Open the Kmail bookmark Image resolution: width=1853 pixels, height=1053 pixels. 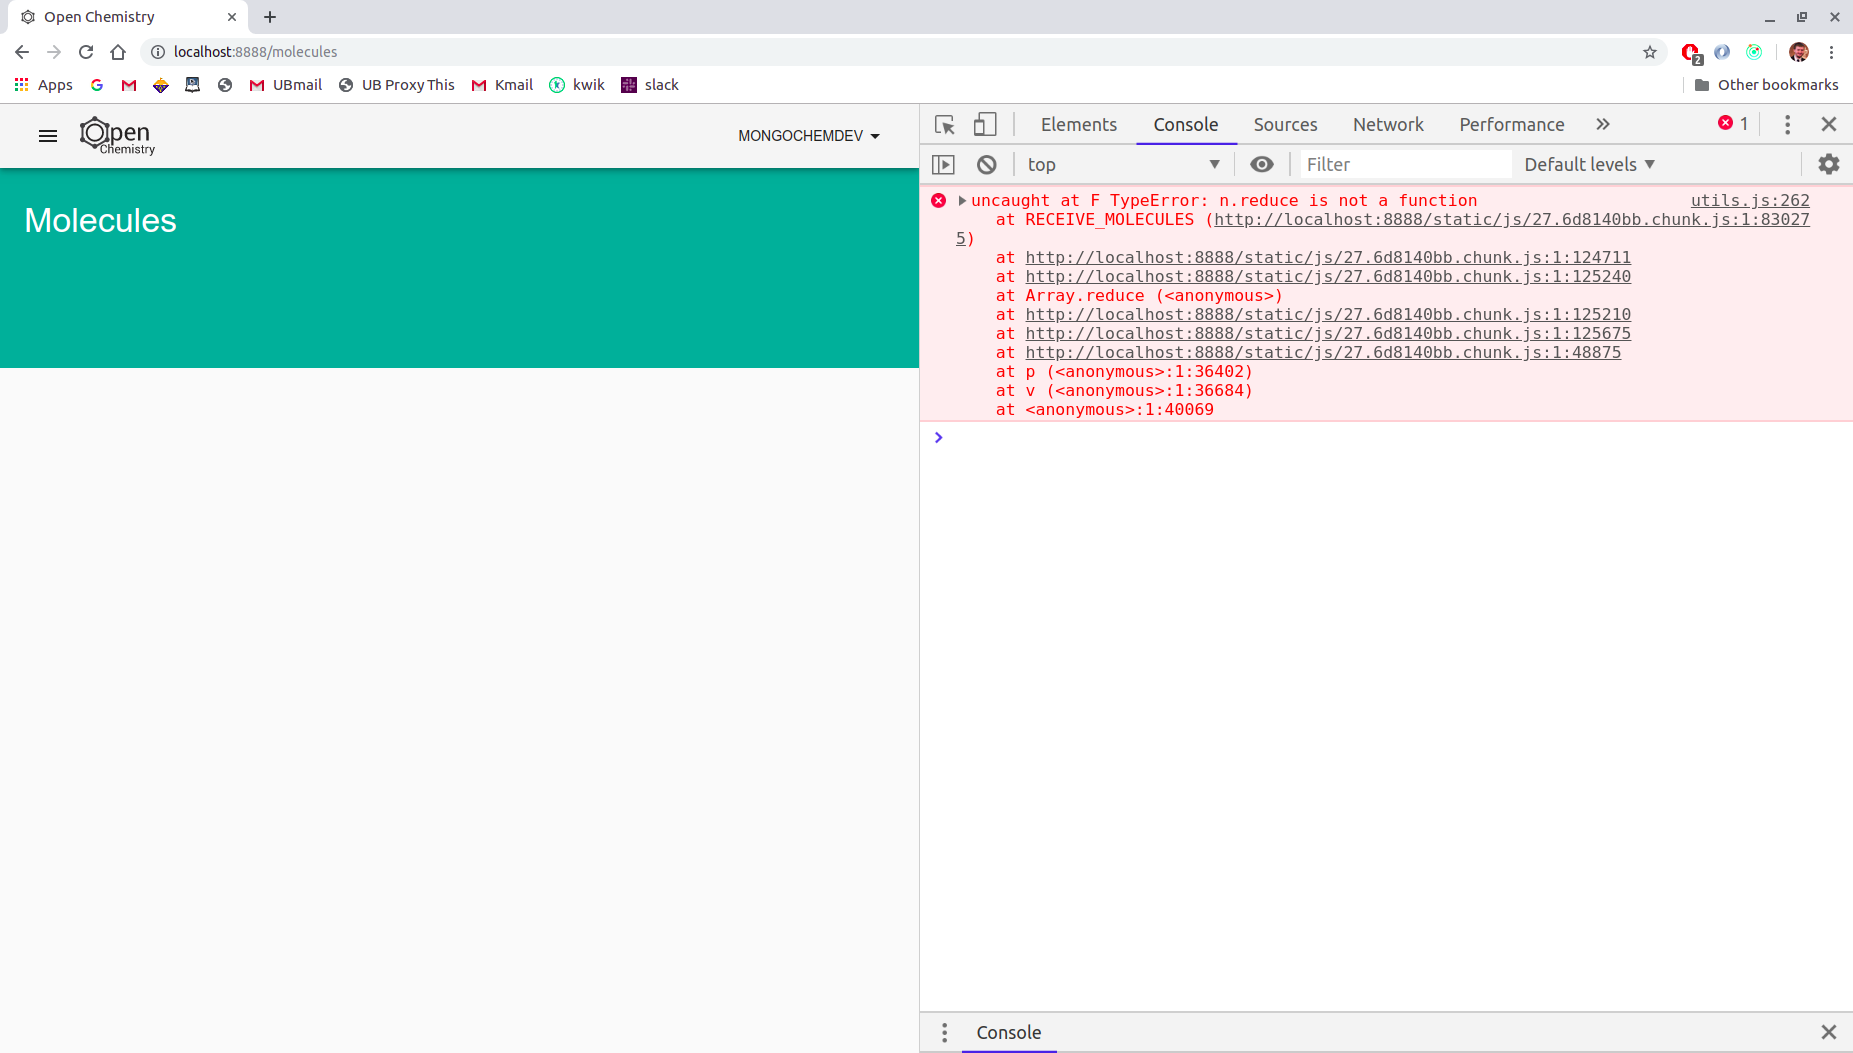[x=502, y=85]
